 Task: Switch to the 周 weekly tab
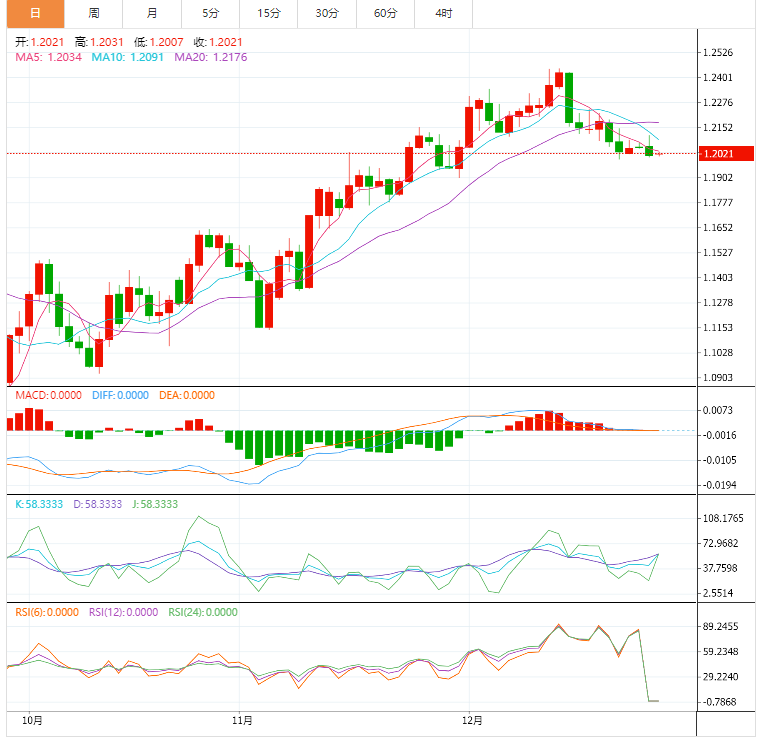94,14
